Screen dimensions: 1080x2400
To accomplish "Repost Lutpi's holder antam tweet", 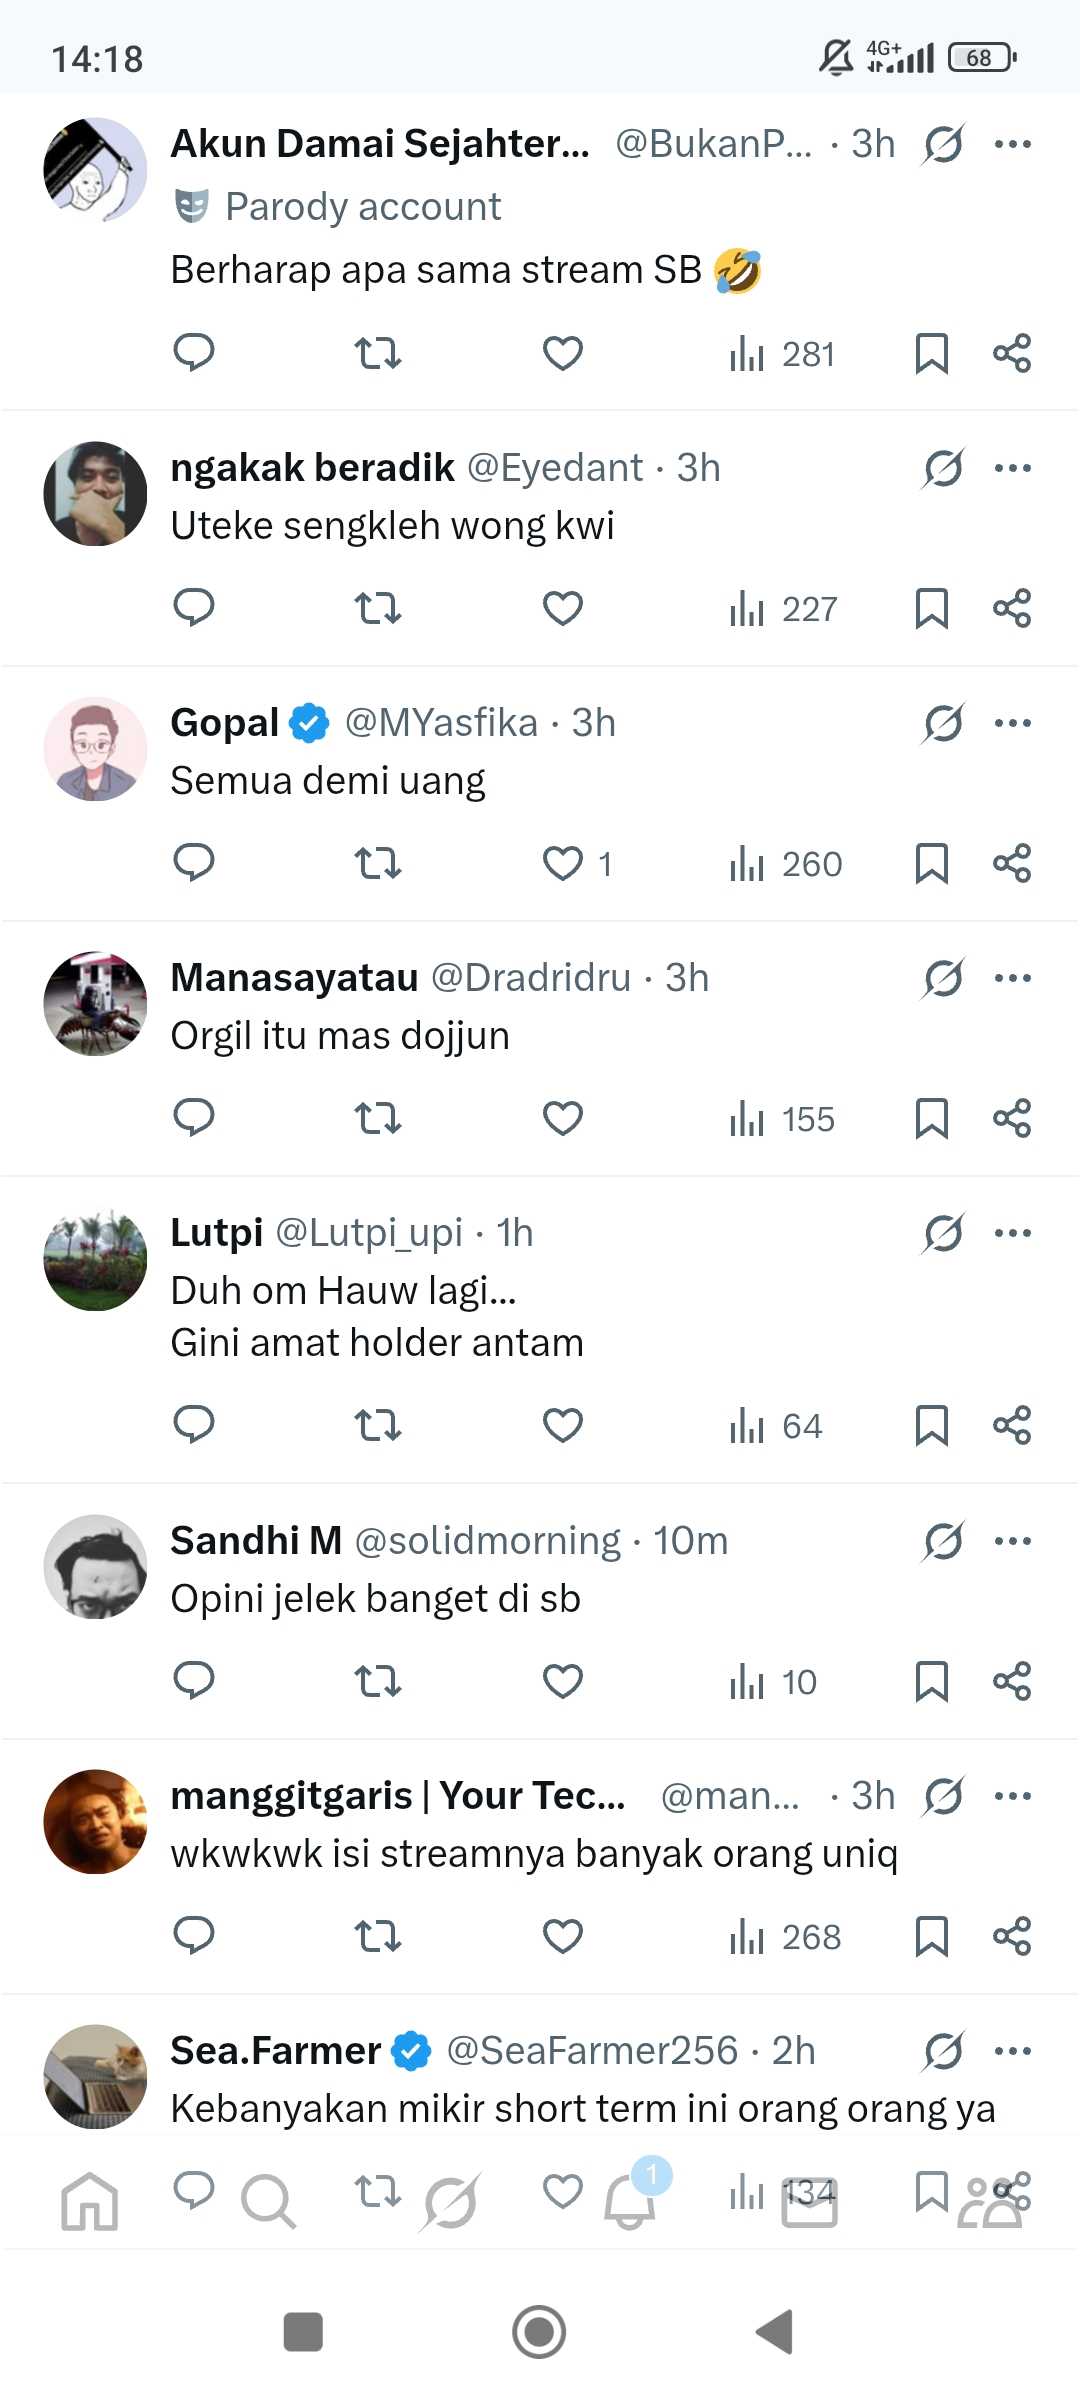I will click(x=378, y=1425).
